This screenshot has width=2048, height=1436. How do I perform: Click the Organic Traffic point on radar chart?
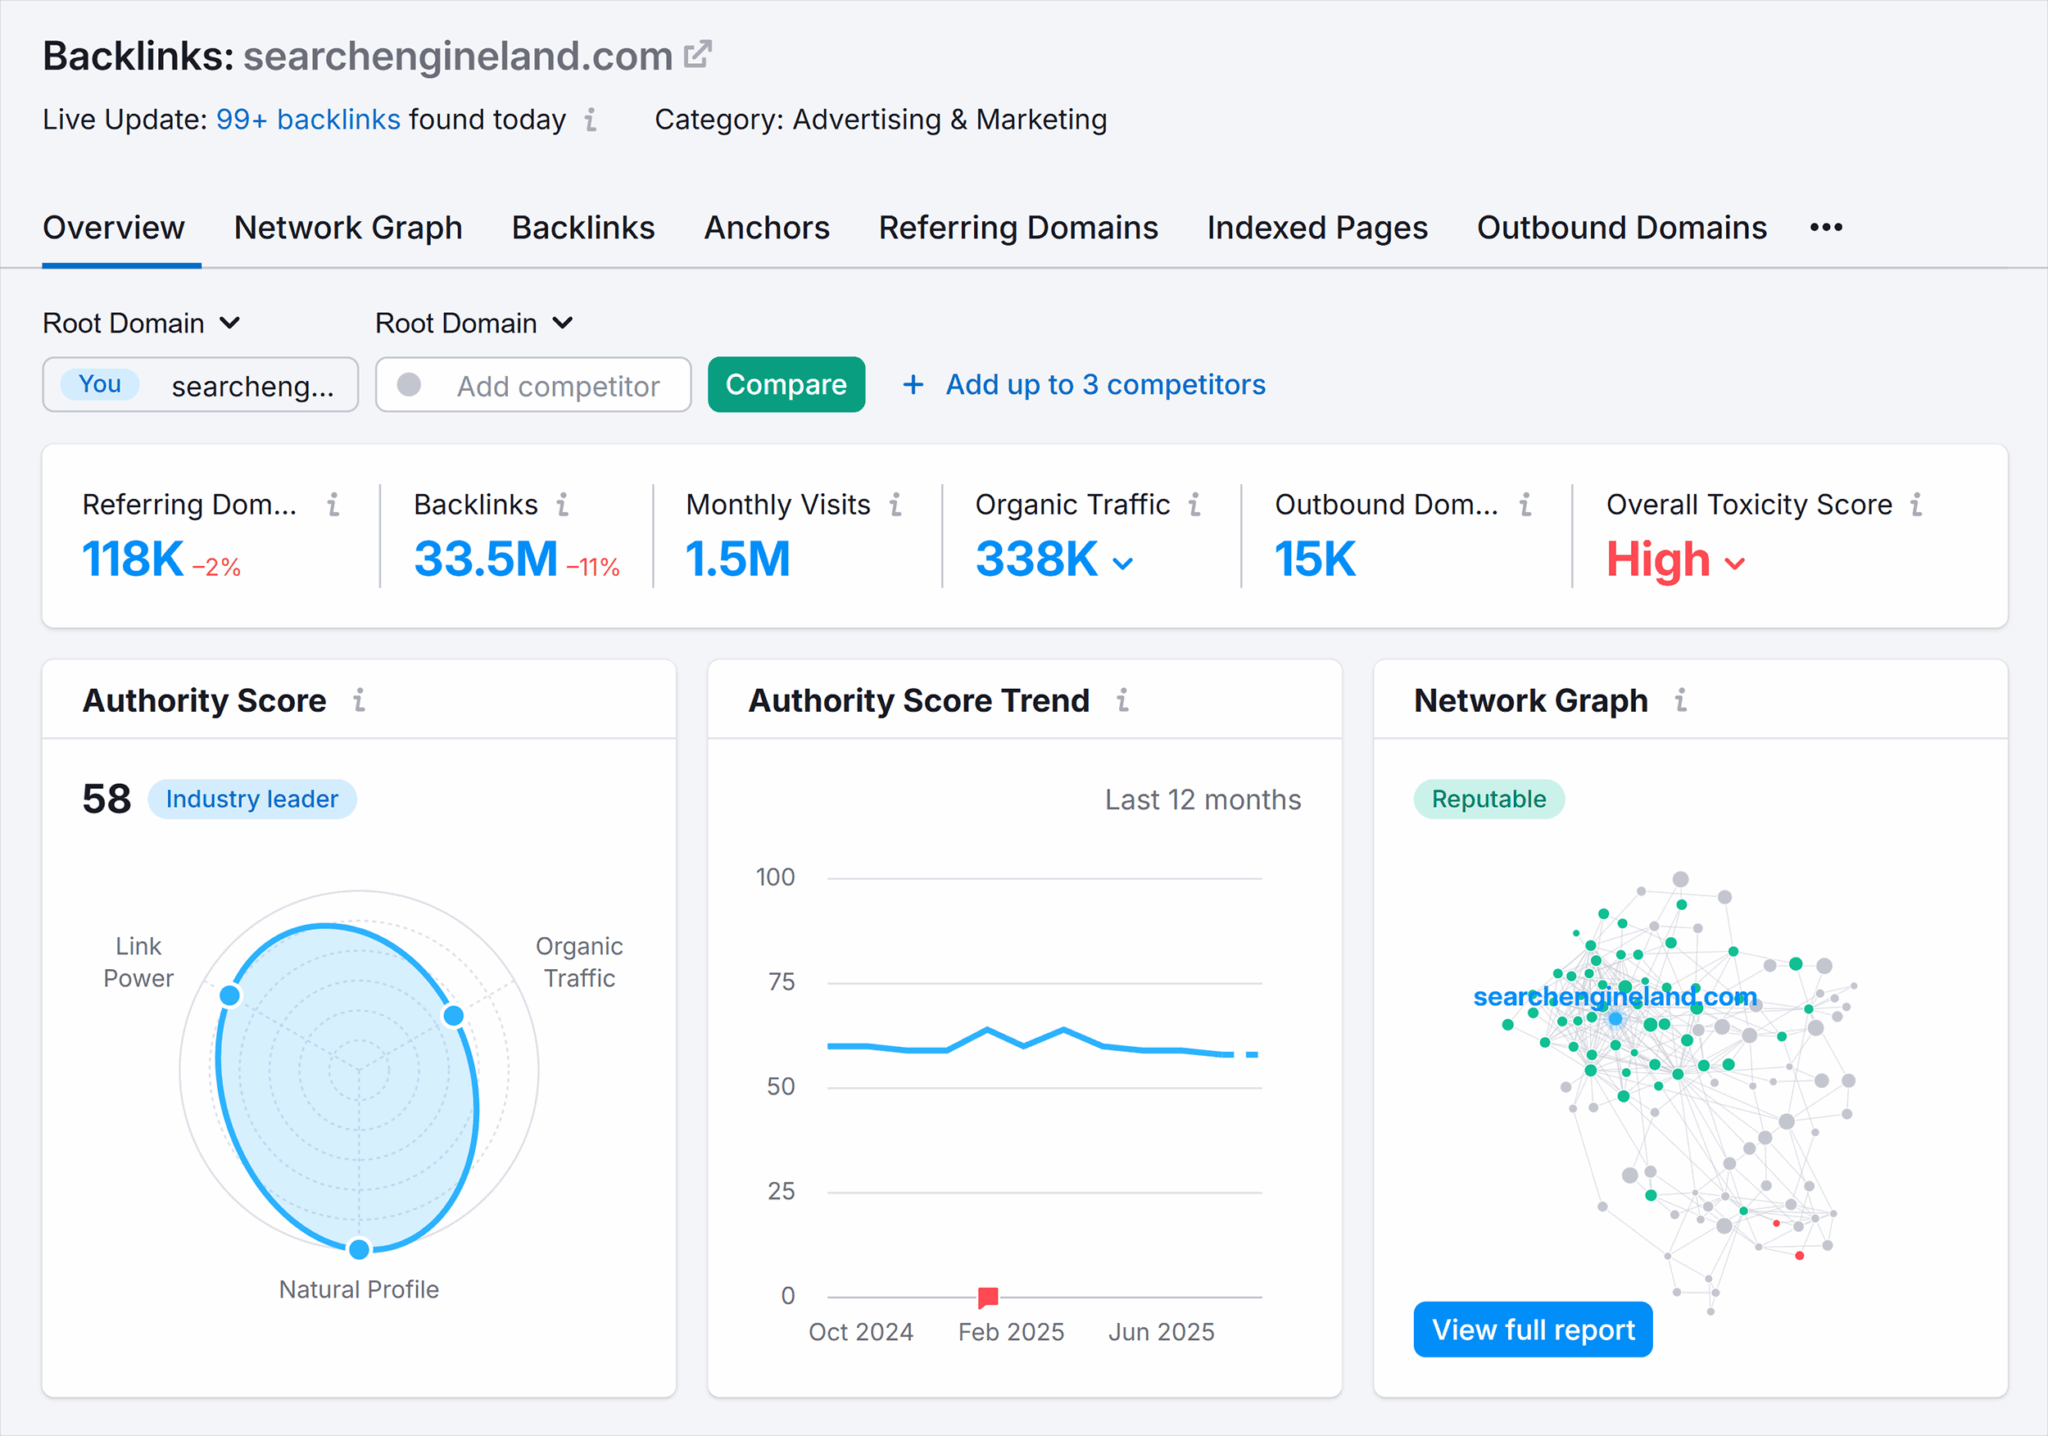pos(453,1015)
